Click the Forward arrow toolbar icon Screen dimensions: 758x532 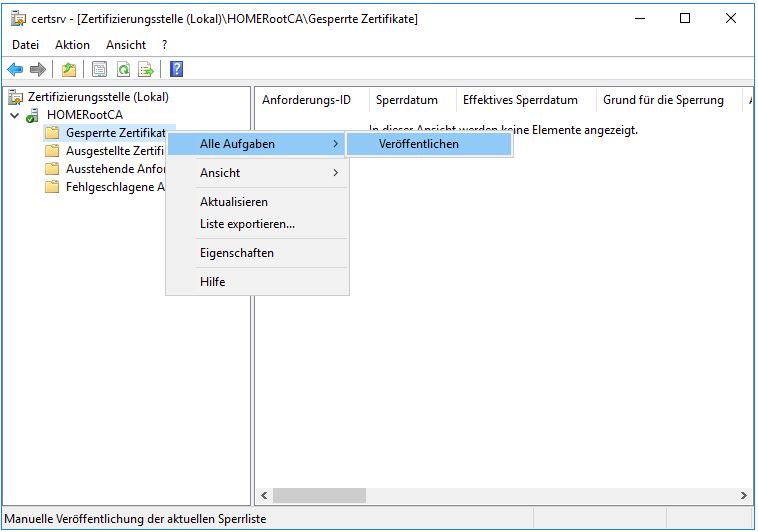[x=37, y=69]
